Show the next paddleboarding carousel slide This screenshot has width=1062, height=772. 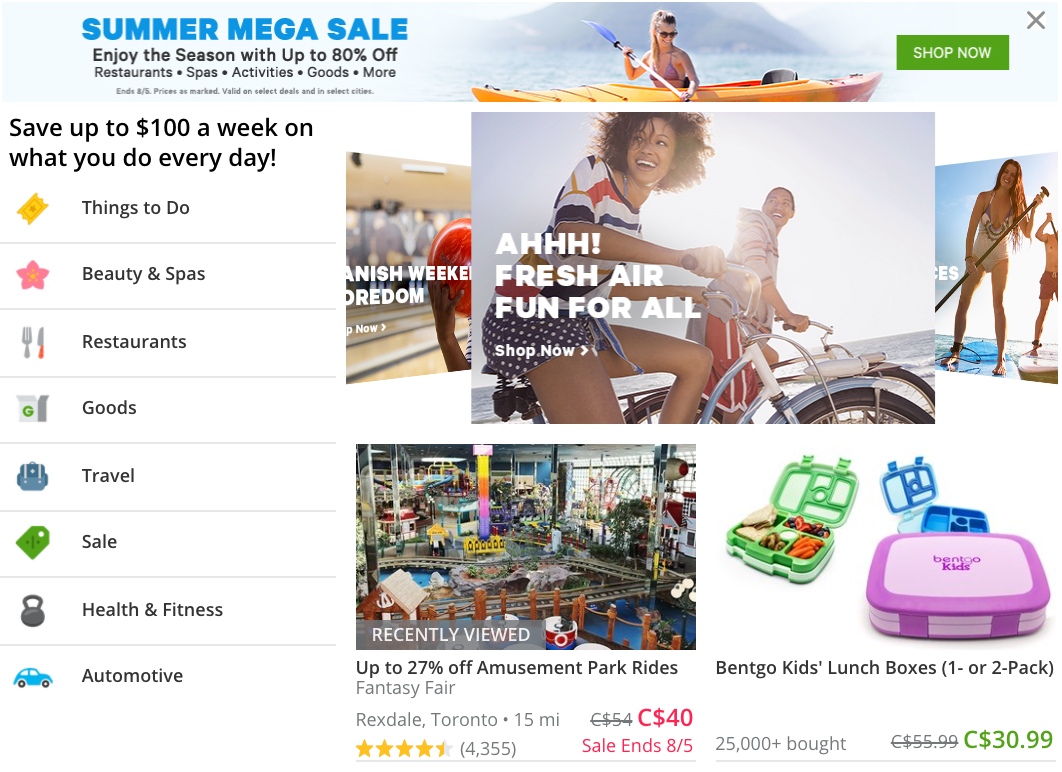(x=996, y=267)
